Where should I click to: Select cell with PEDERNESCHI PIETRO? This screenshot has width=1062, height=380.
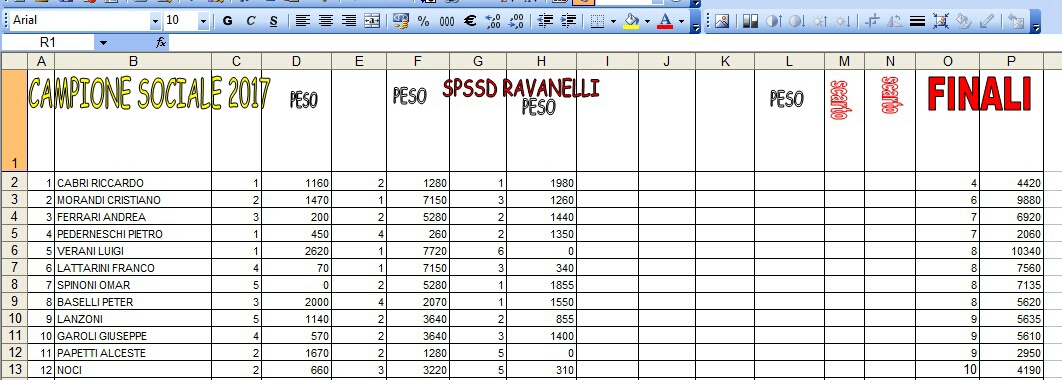[x=133, y=234]
